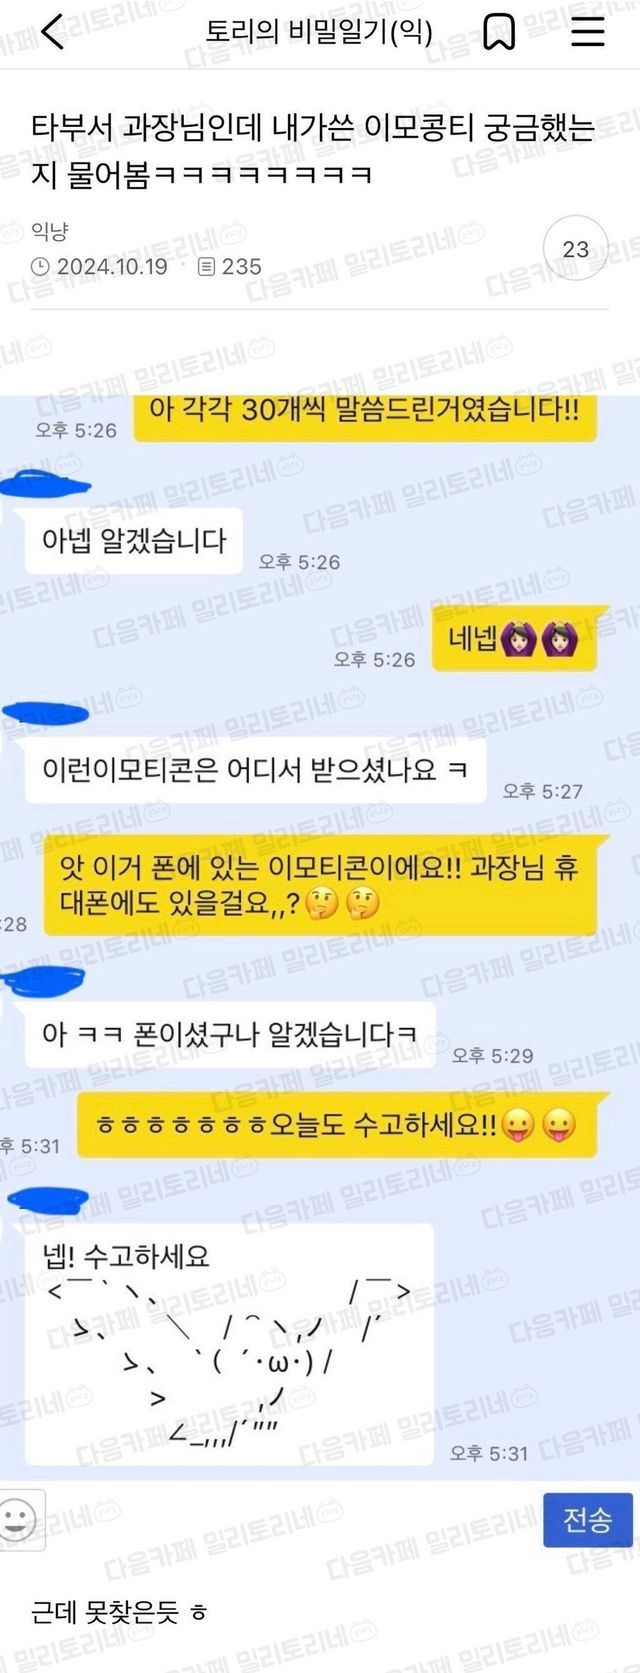Click the caption 근데 못찾은듯 below chat
Image resolution: width=640 pixels, height=1673 pixels.
118,1612
